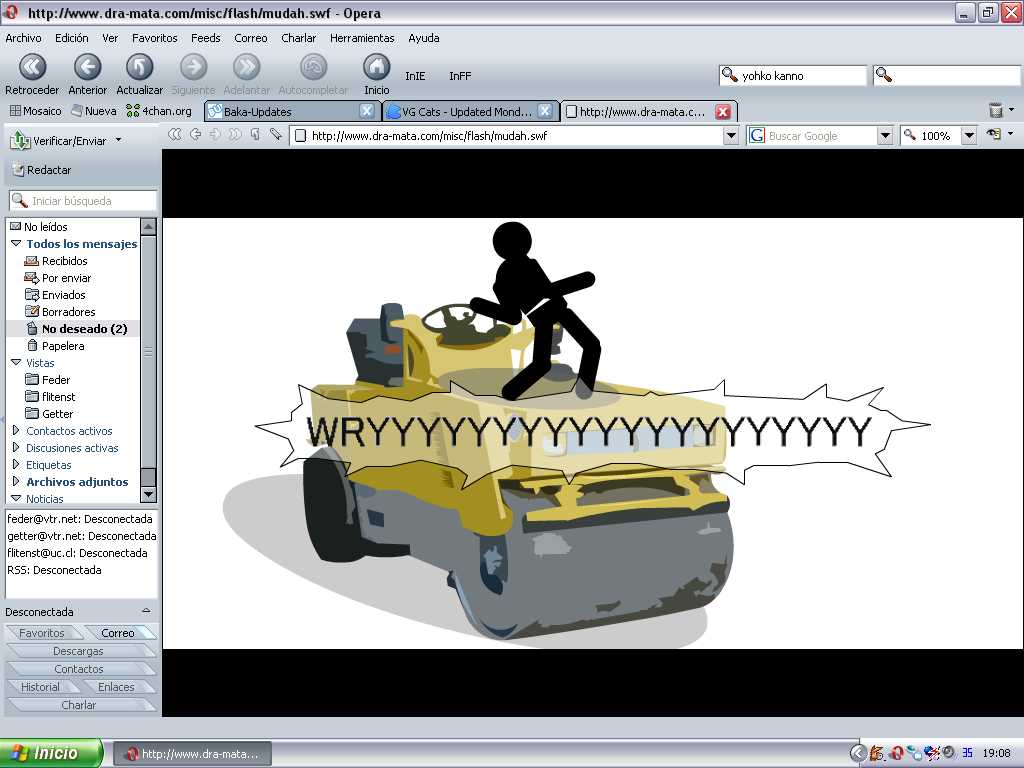Expand the Discusiones activas section

tap(16, 447)
